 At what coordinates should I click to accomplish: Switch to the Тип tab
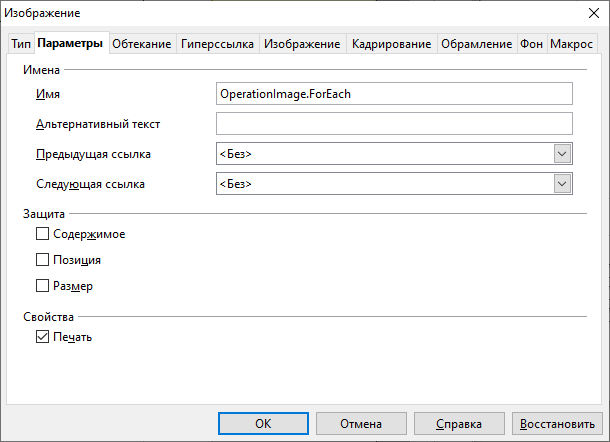[x=20, y=45]
